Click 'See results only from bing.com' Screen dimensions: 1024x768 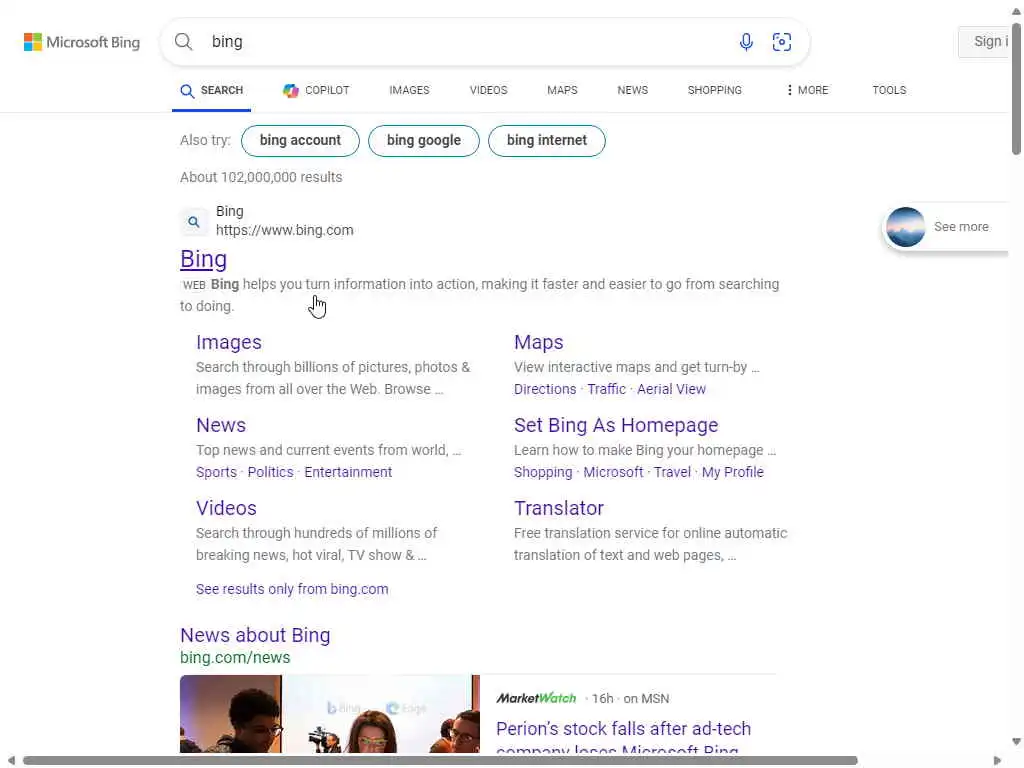[292, 589]
